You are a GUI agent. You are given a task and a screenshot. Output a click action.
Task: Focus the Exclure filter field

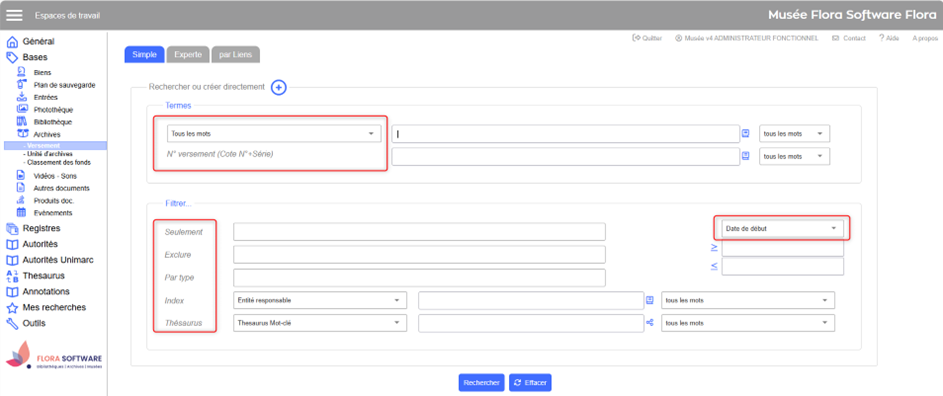tap(419, 255)
